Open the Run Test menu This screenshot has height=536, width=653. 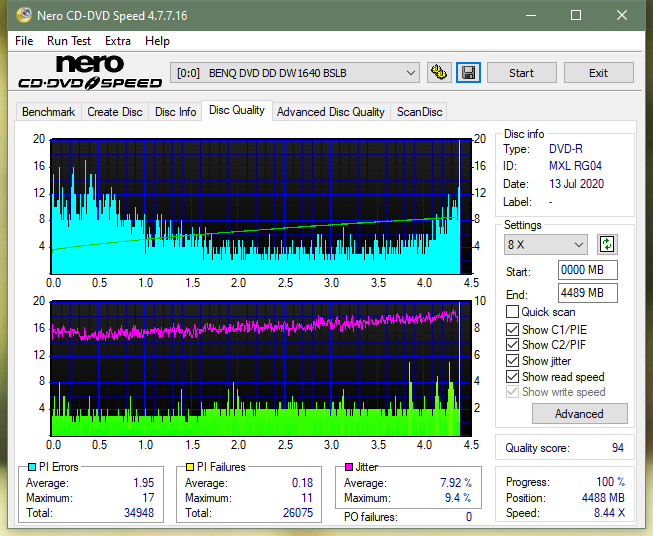(x=69, y=41)
